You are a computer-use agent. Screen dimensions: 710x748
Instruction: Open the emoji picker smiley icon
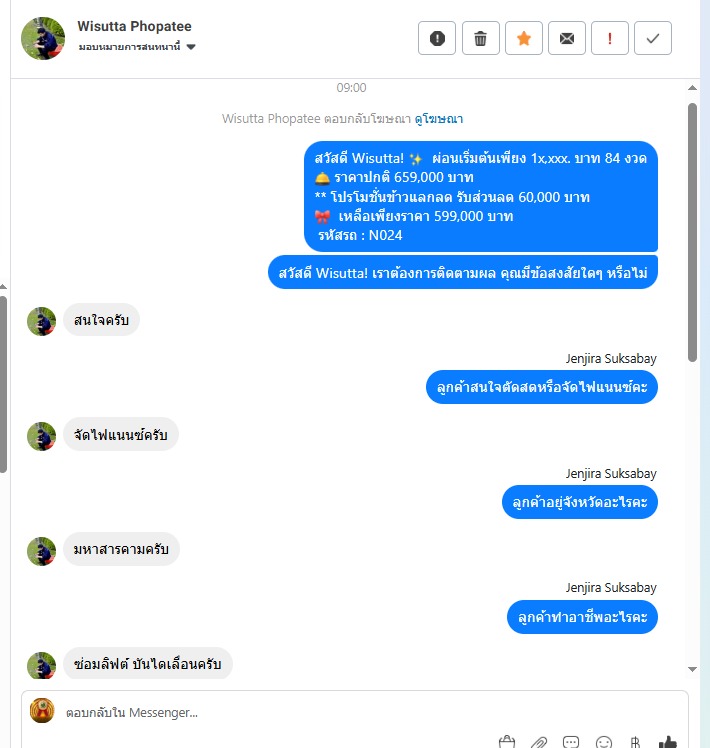coord(604,743)
